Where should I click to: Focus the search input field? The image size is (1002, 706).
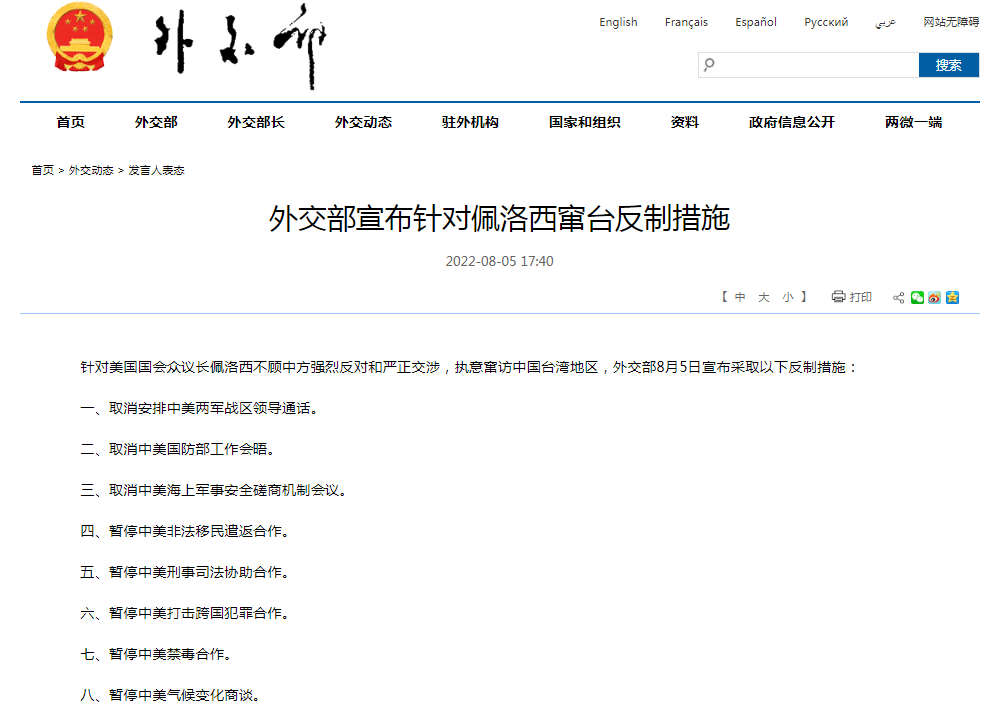pos(808,65)
